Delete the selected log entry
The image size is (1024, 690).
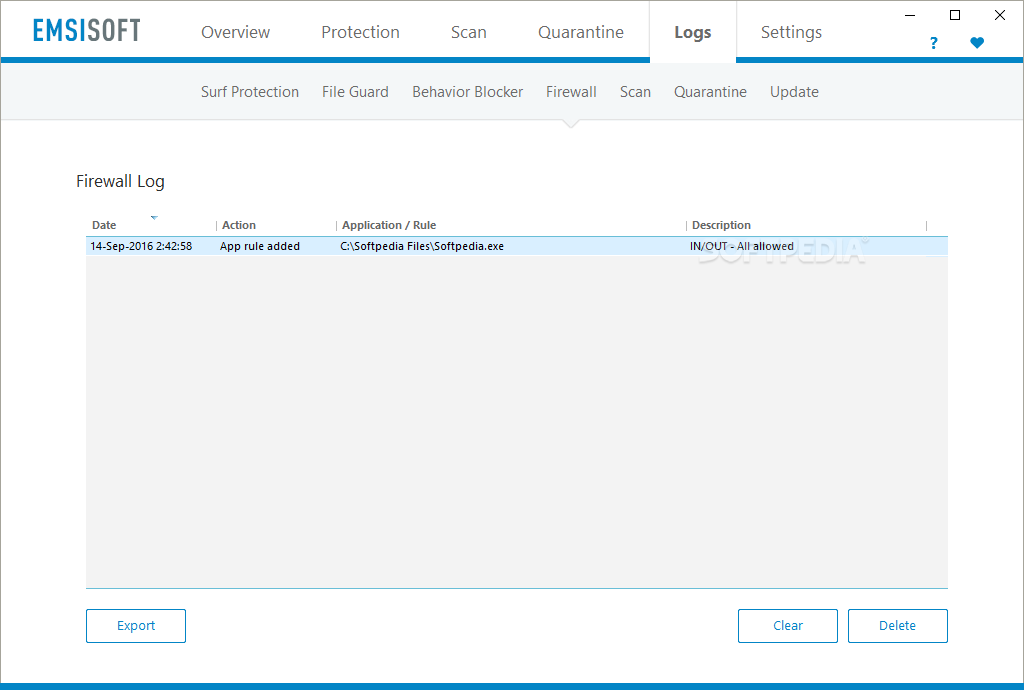[897, 625]
